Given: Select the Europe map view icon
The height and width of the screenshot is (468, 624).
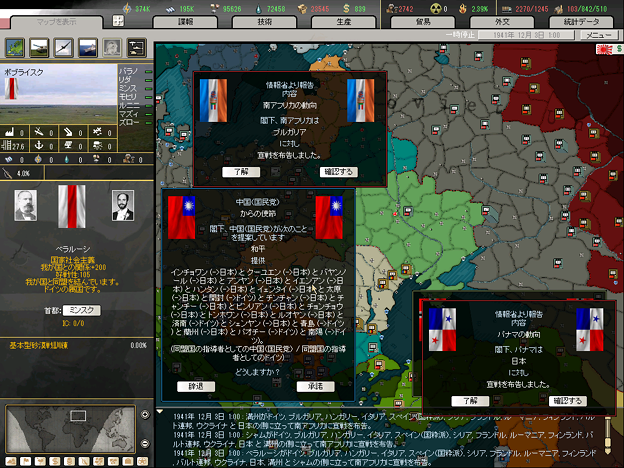Looking at the screenshot, I should [15, 47].
